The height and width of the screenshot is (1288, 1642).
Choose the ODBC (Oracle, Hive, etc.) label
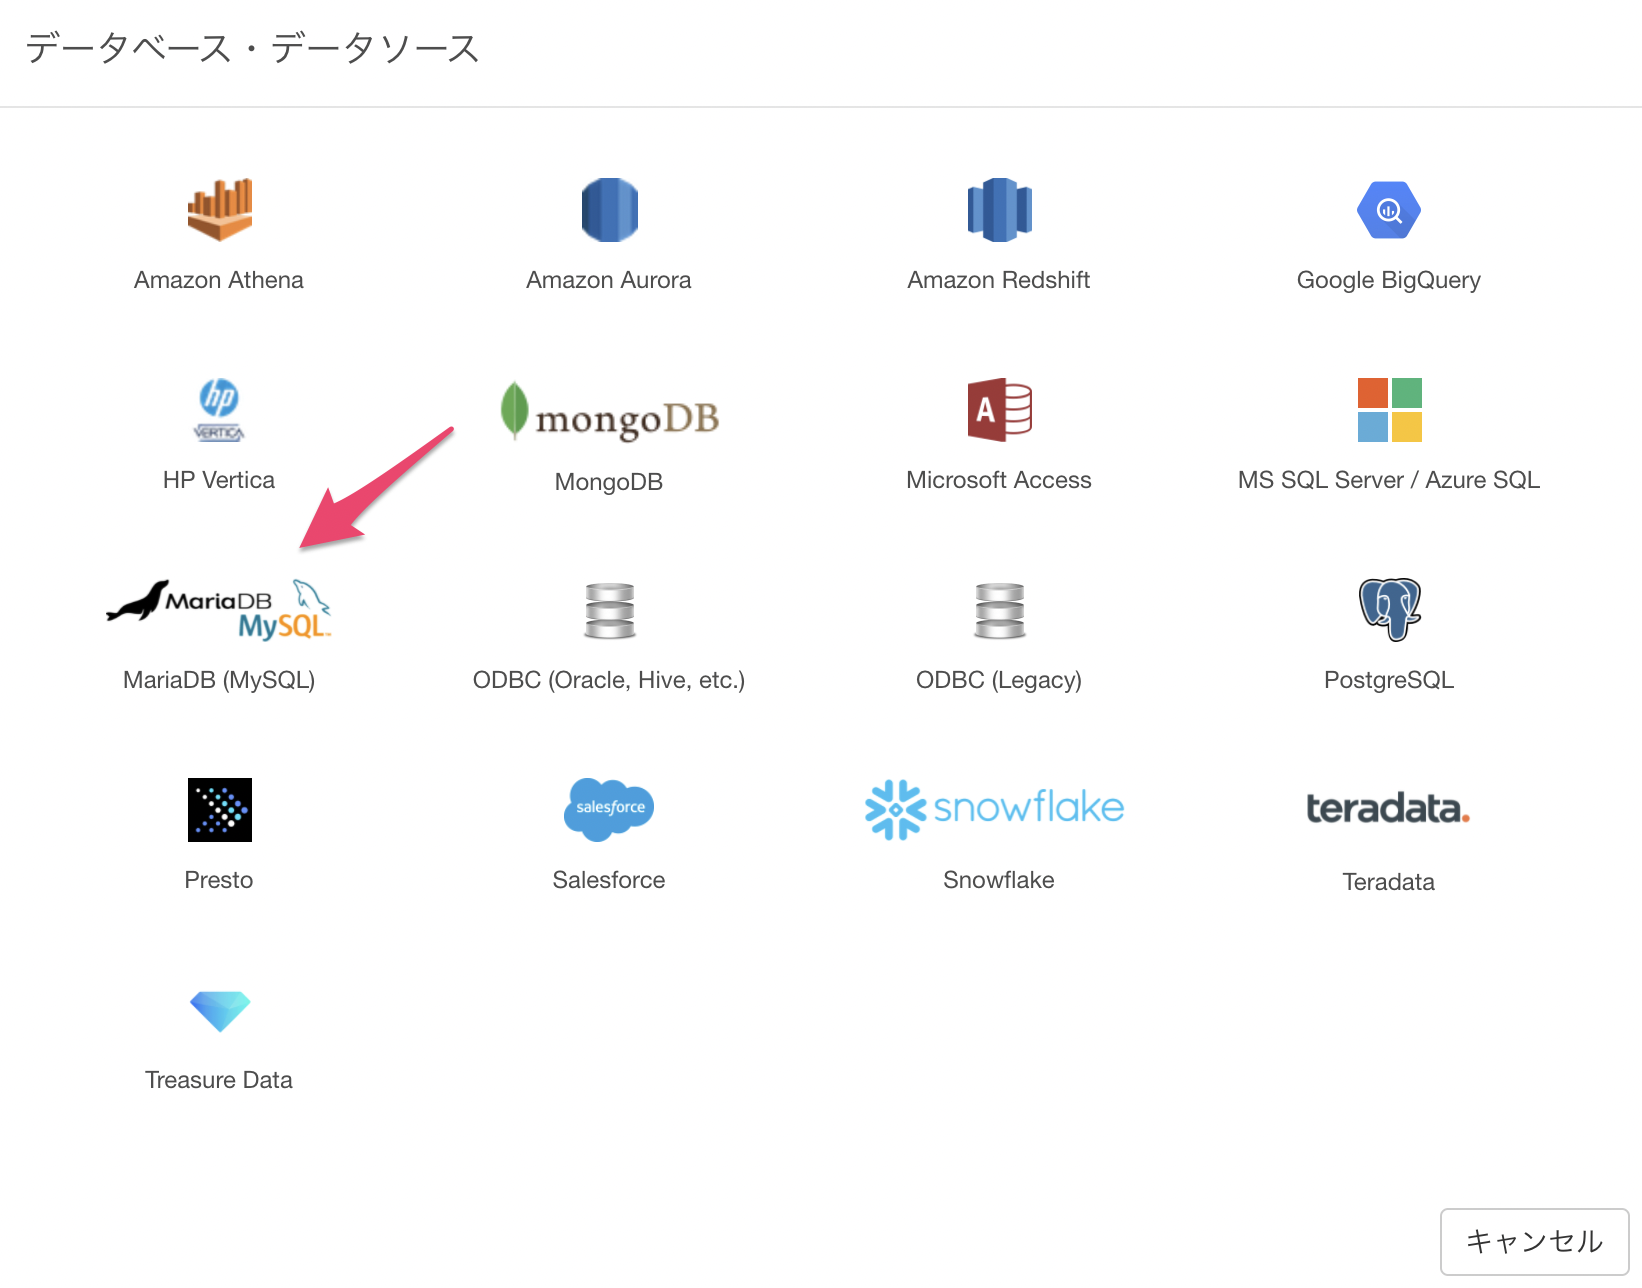click(x=609, y=680)
